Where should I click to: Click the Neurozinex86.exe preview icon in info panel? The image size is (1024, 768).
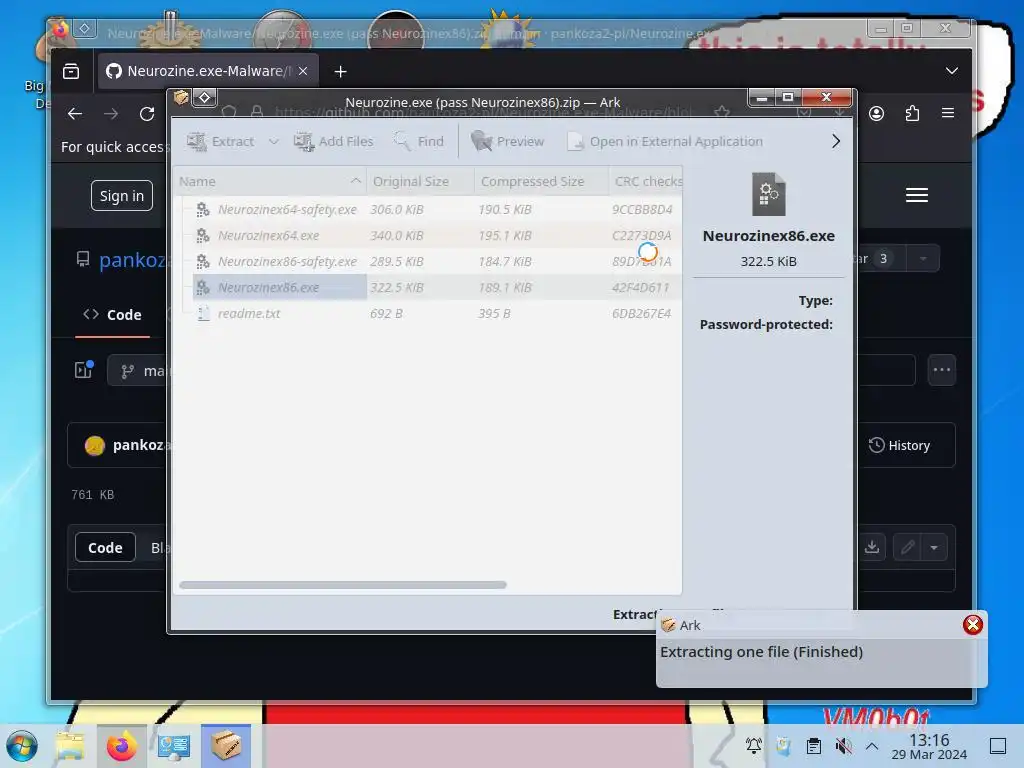point(769,194)
